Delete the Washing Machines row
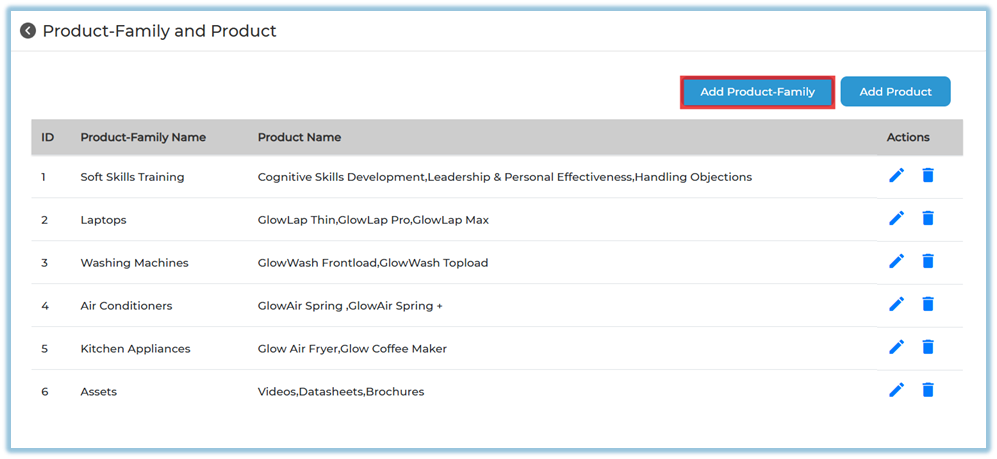The height and width of the screenshot is (459, 997). click(x=927, y=261)
